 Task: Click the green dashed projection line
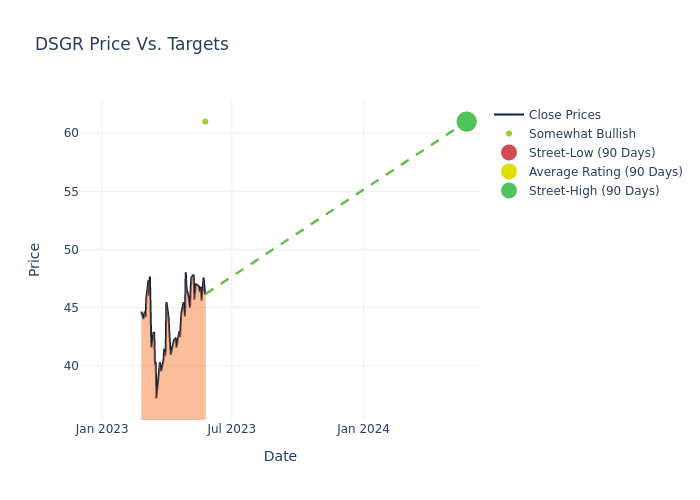[x=335, y=209]
